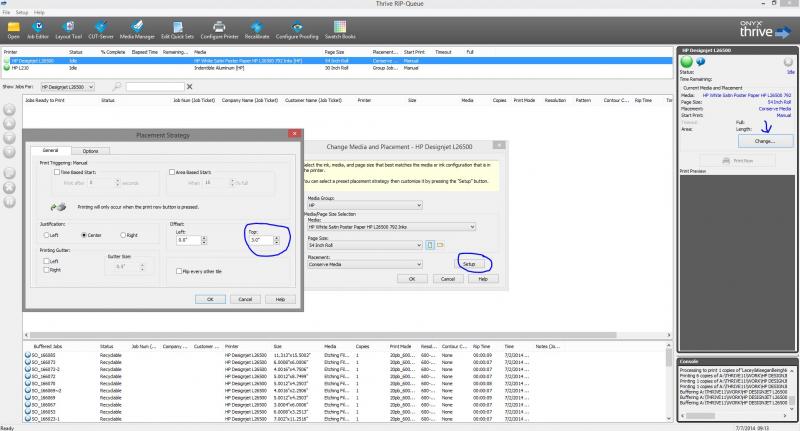The image size is (800, 431).
Task: Launch the Job Editor tool
Action: coord(38,30)
